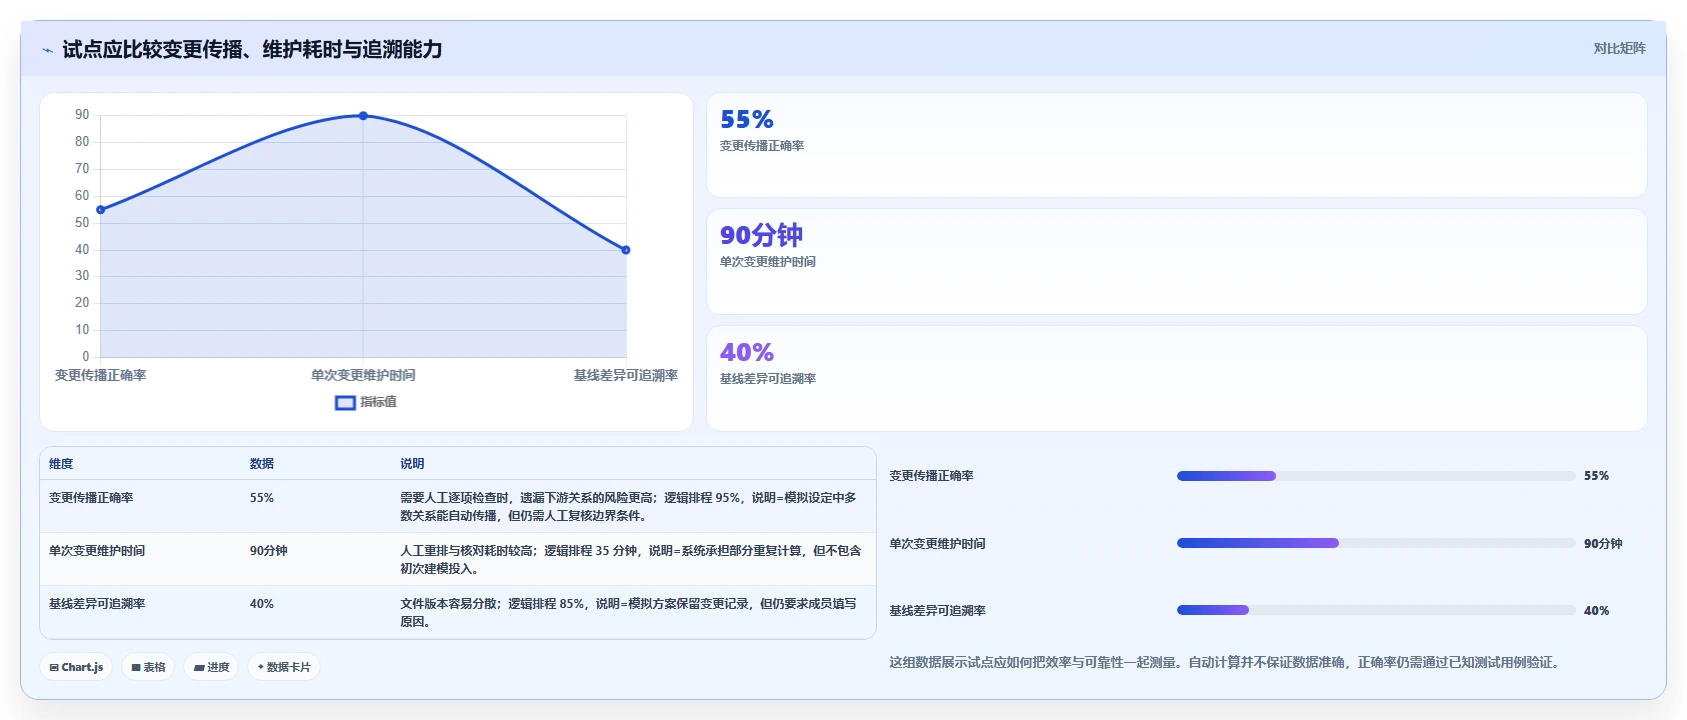The width and height of the screenshot is (1687, 720).
Task: Click footnote text starting 这组数据展示试点
Action: point(1226,662)
